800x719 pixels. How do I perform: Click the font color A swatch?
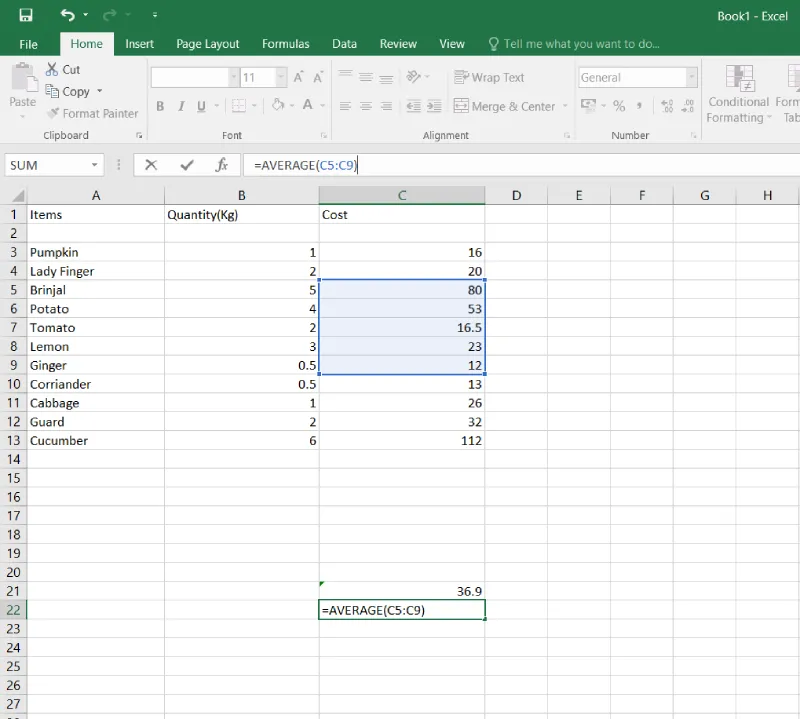307,106
